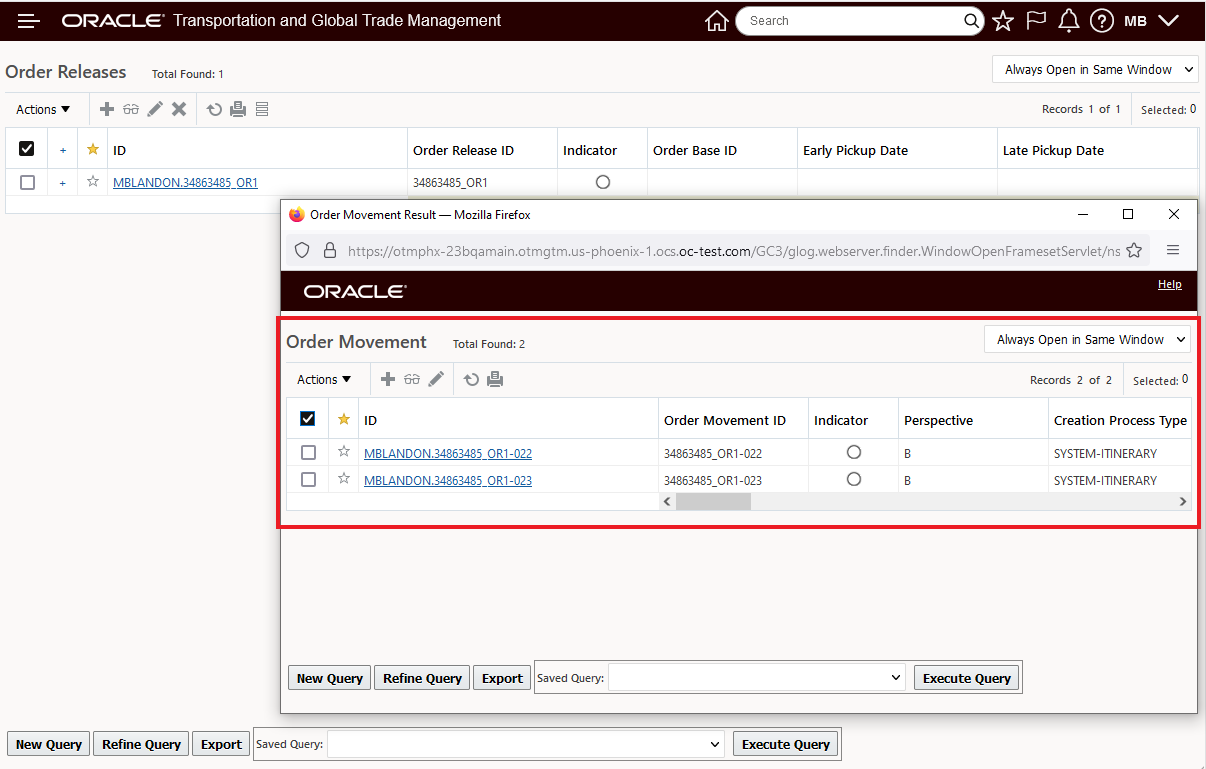This screenshot has height=769, width=1206.
Task: Toggle select-all checkbox in Order Movement table
Action: 308,419
